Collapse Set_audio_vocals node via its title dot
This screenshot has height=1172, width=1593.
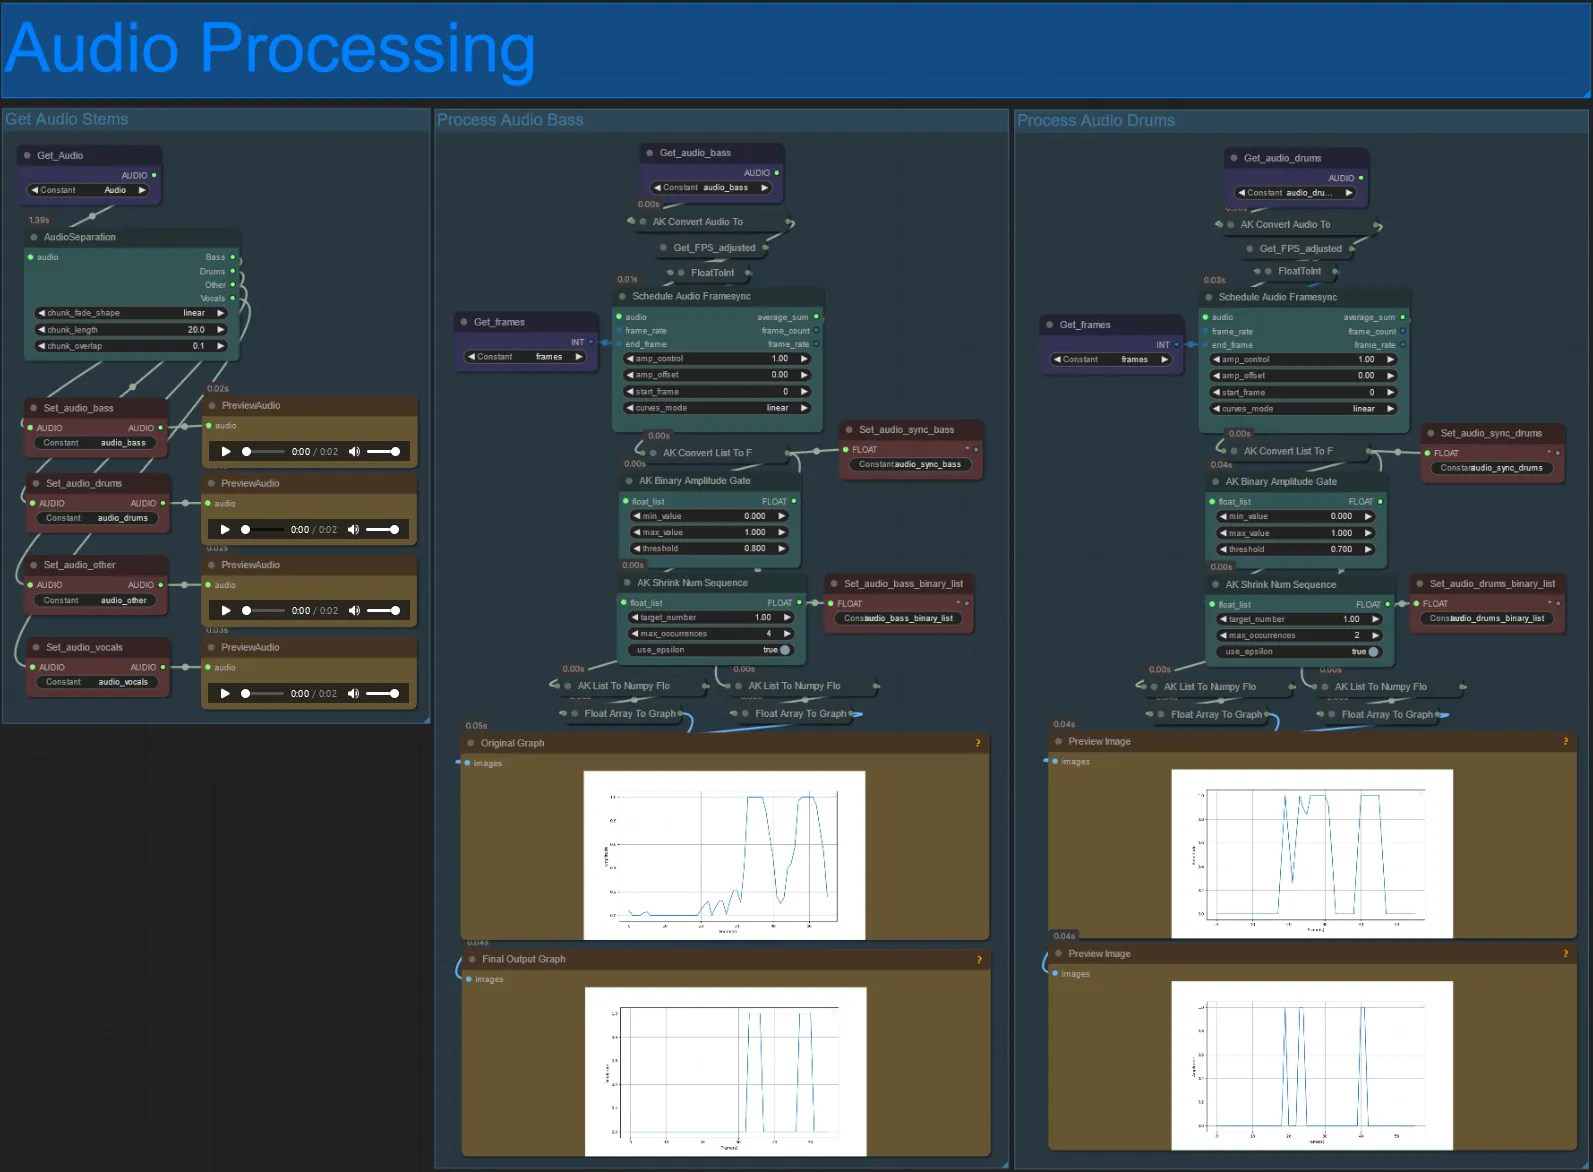pyautogui.click(x=36, y=648)
